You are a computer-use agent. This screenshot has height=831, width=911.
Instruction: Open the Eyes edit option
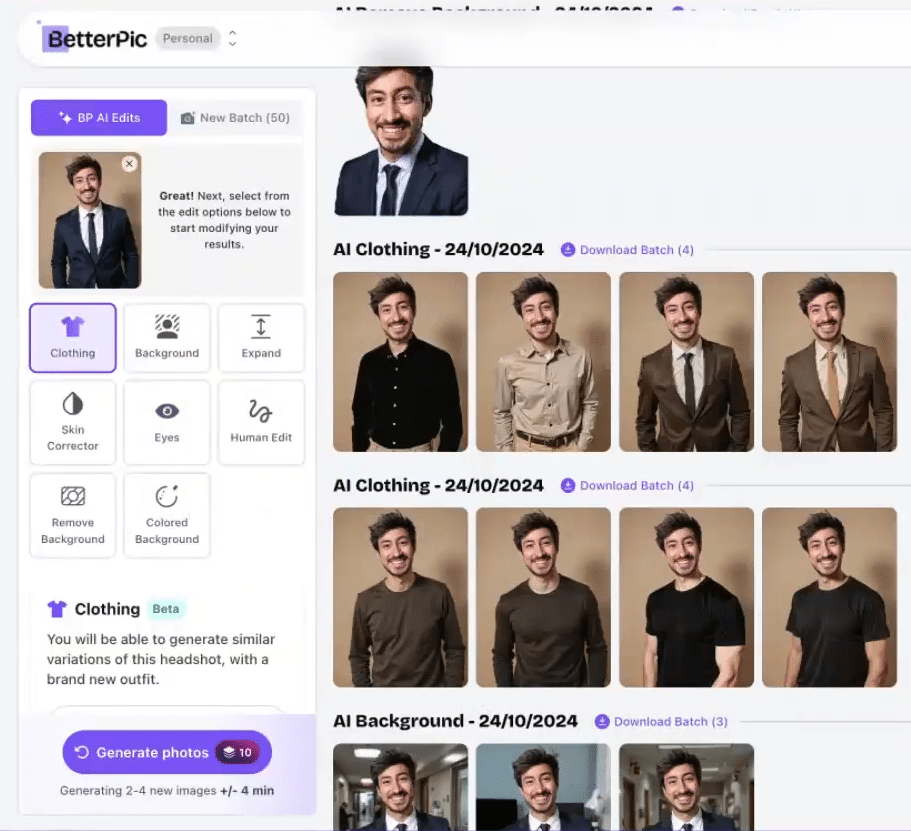(x=167, y=422)
